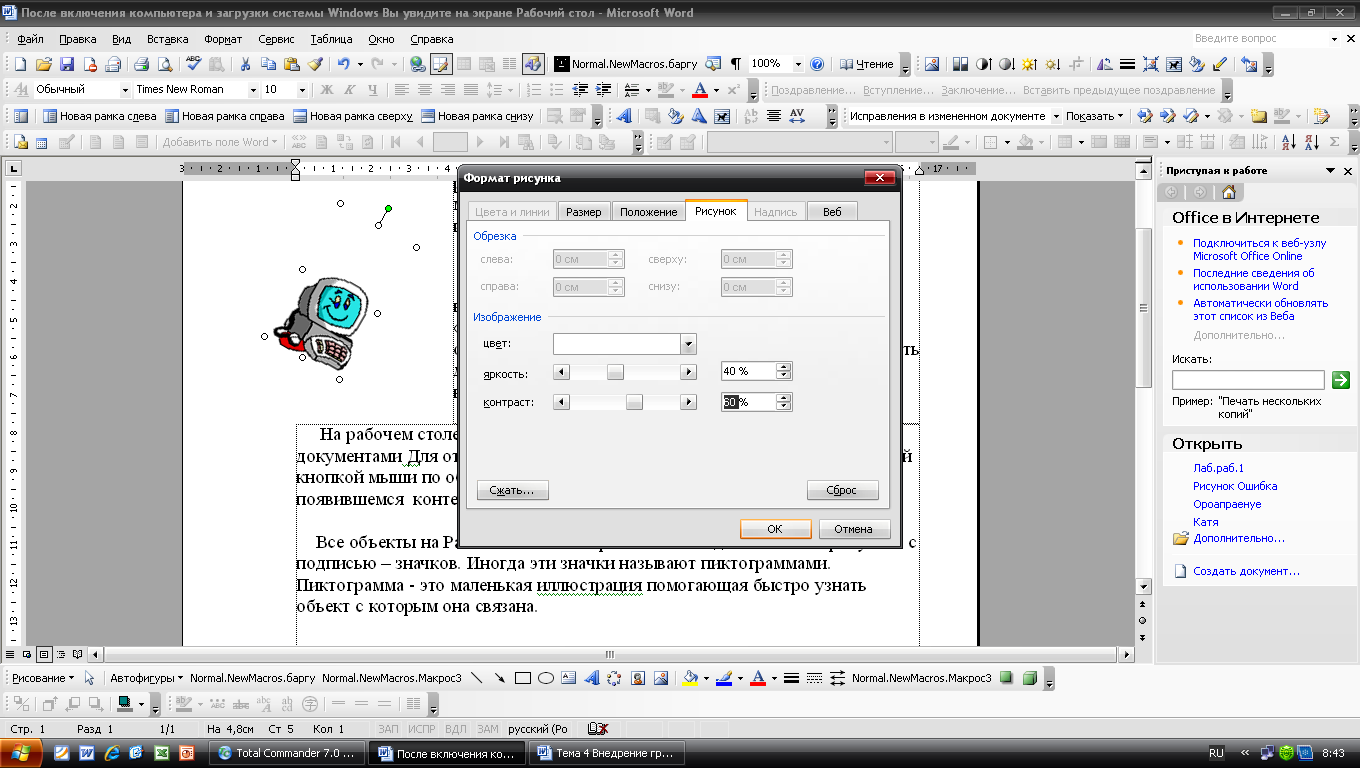Increase яркость percentage with up stepper
This screenshot has width=1360, height=768.
coord(784,367)
